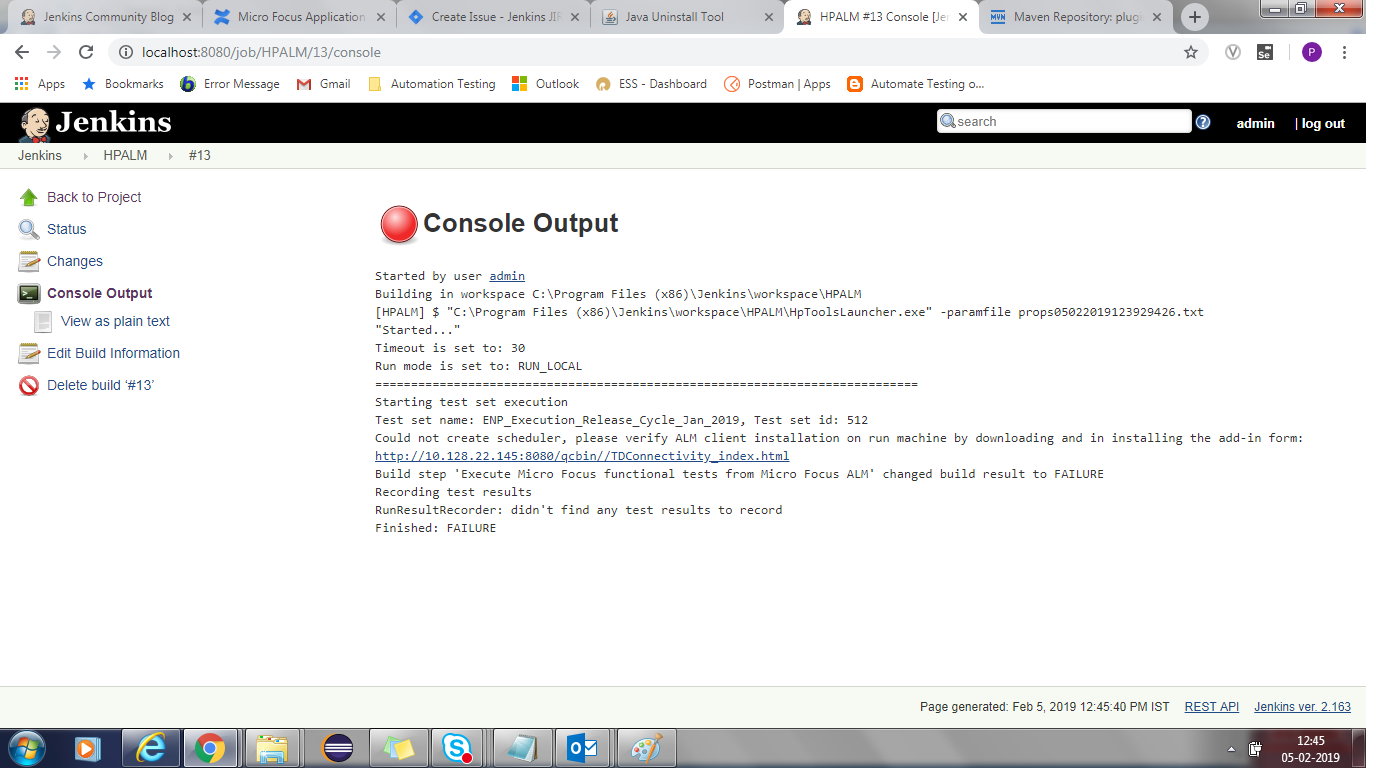
Task: Click the Edit Build Information icon
Action: point(29,353)
